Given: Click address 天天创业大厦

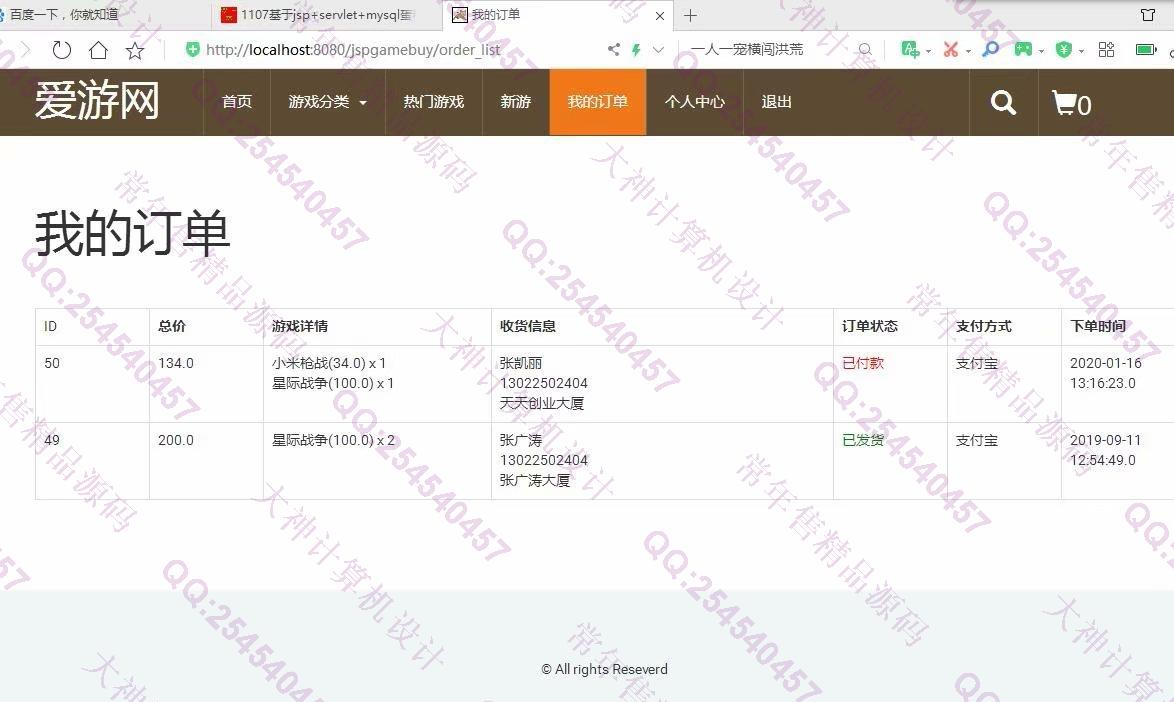Looking at the screenshot, I should (541, 403).
